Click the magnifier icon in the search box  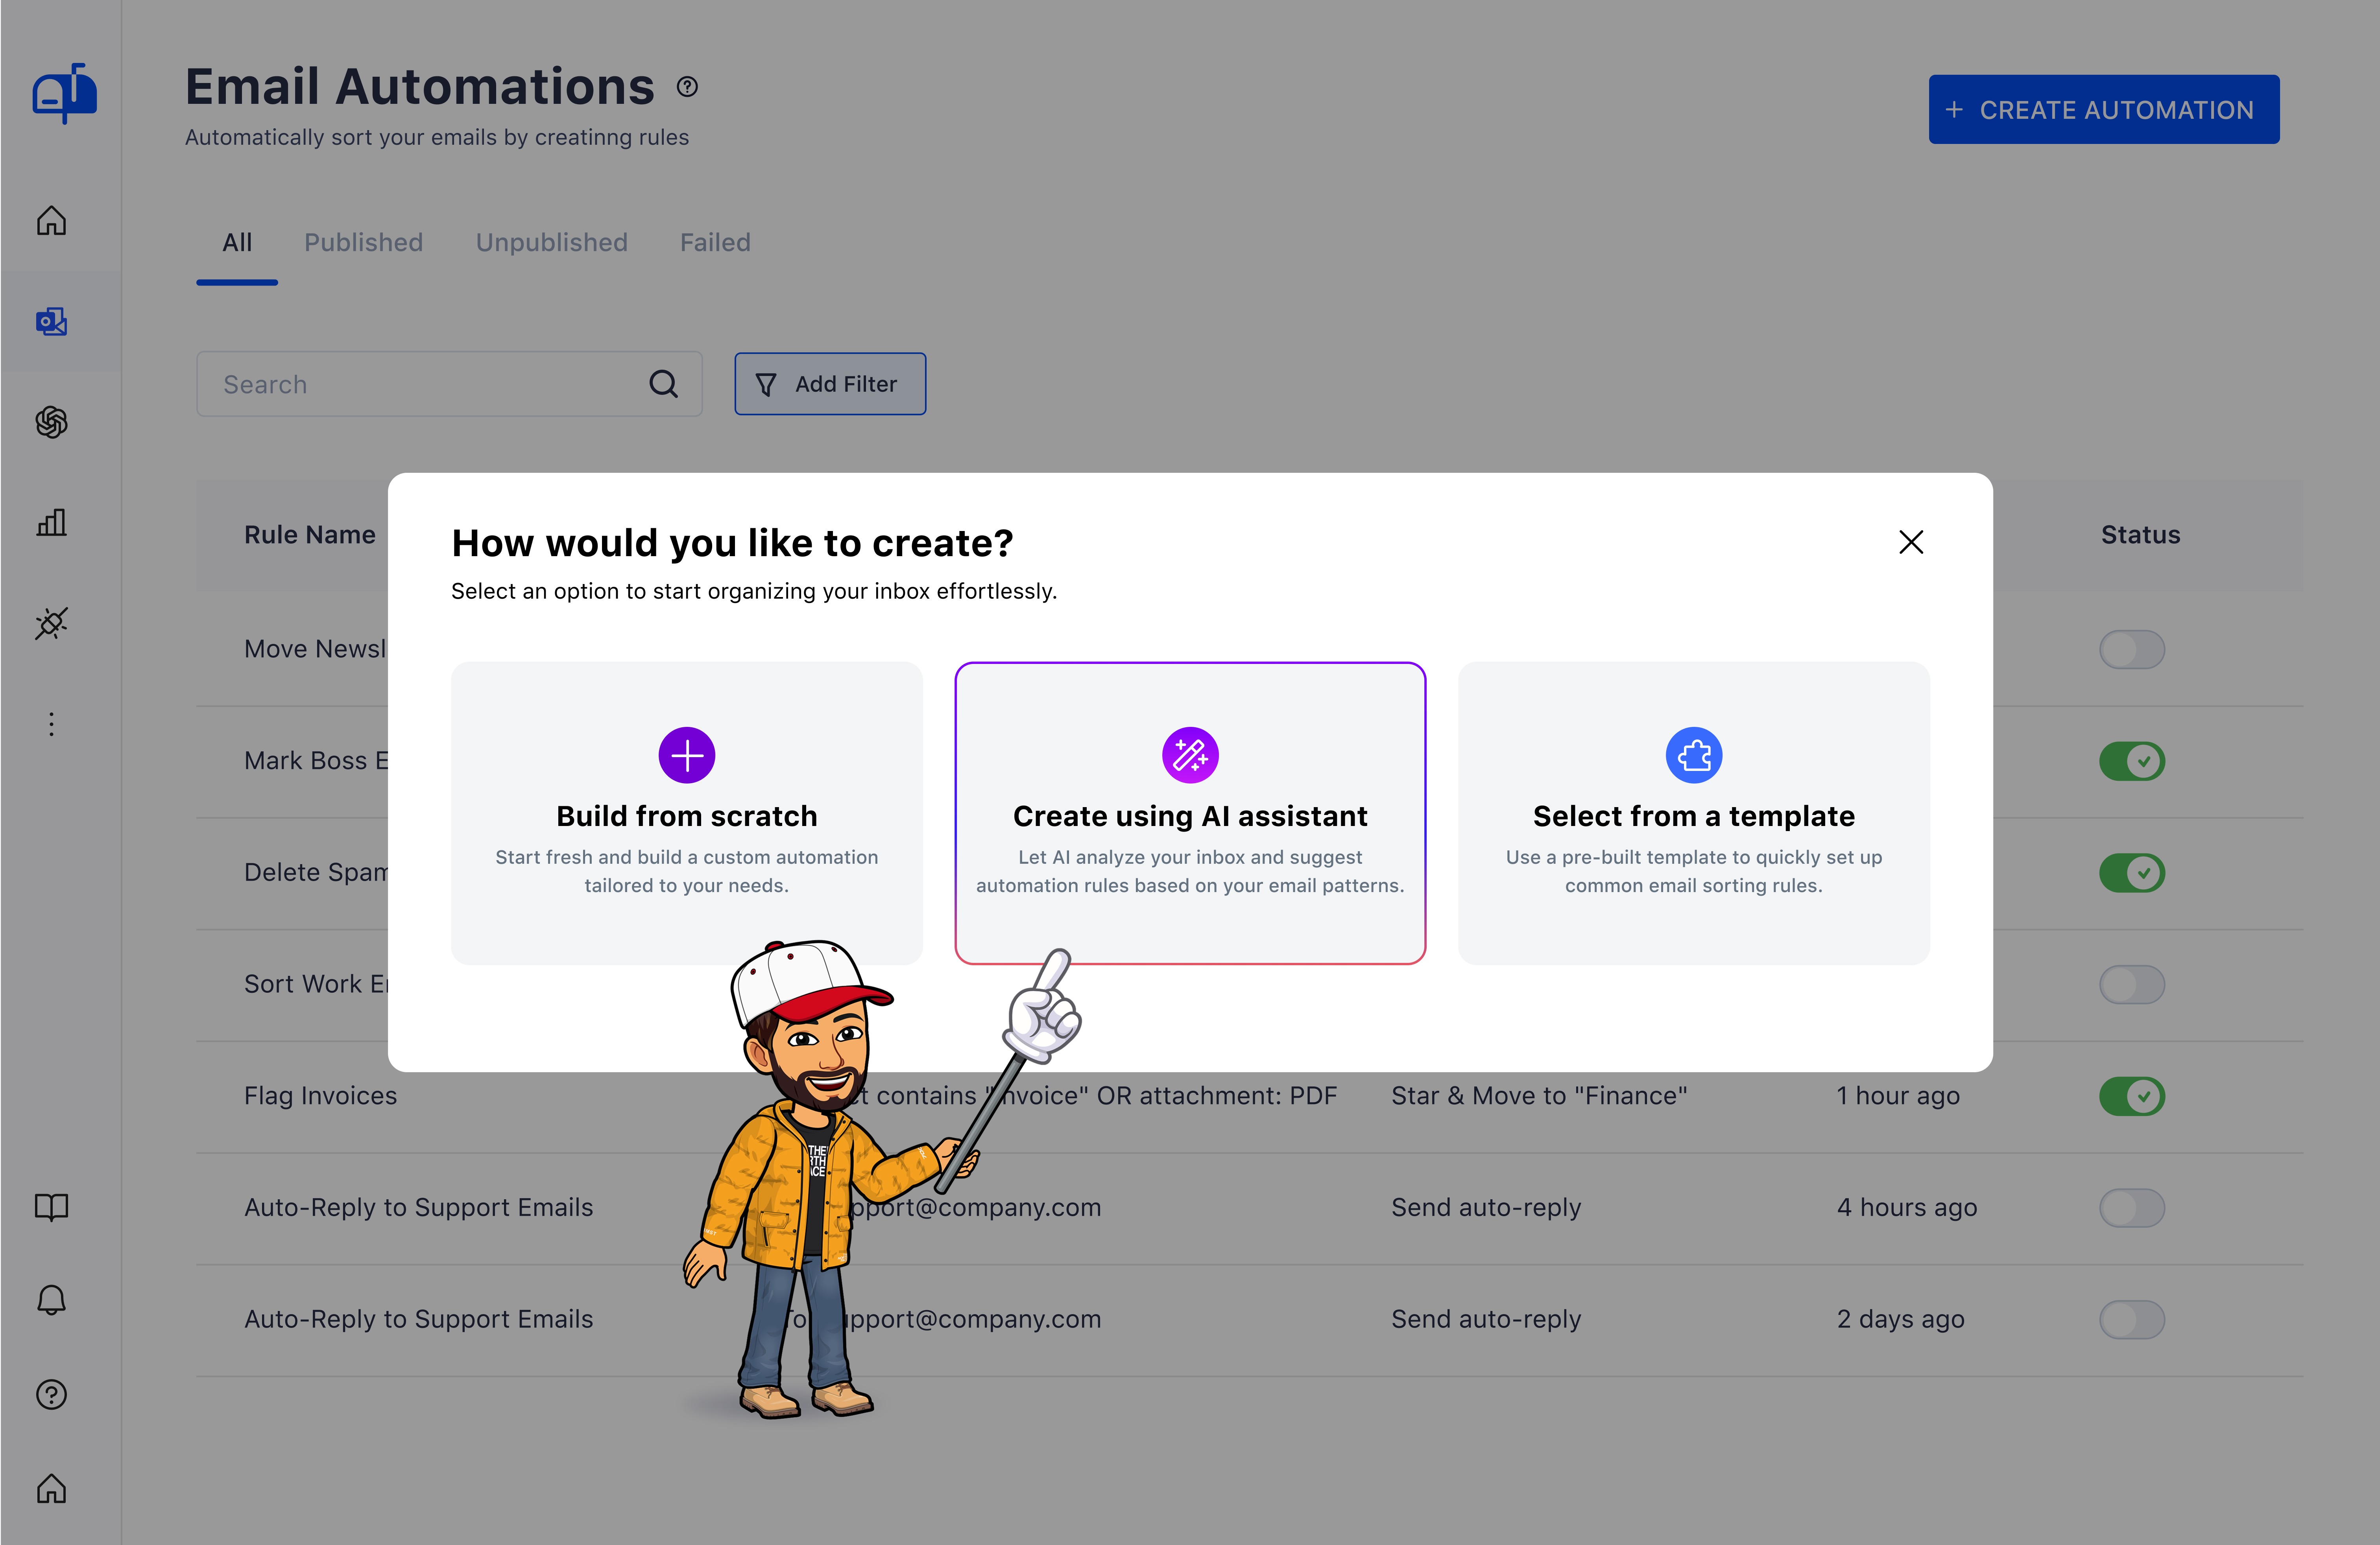pyautogui.click(x=664, y=384)
